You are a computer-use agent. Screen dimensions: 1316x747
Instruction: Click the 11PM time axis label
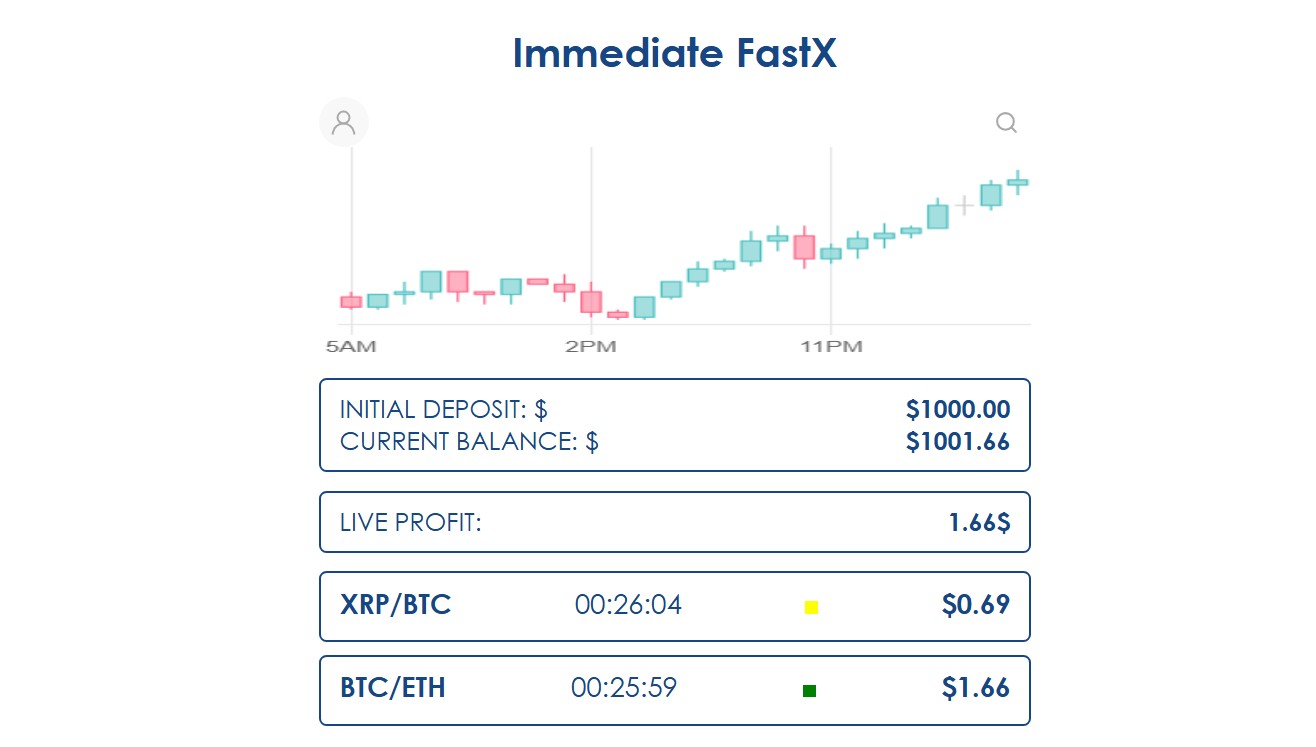[x=830, y=347]
